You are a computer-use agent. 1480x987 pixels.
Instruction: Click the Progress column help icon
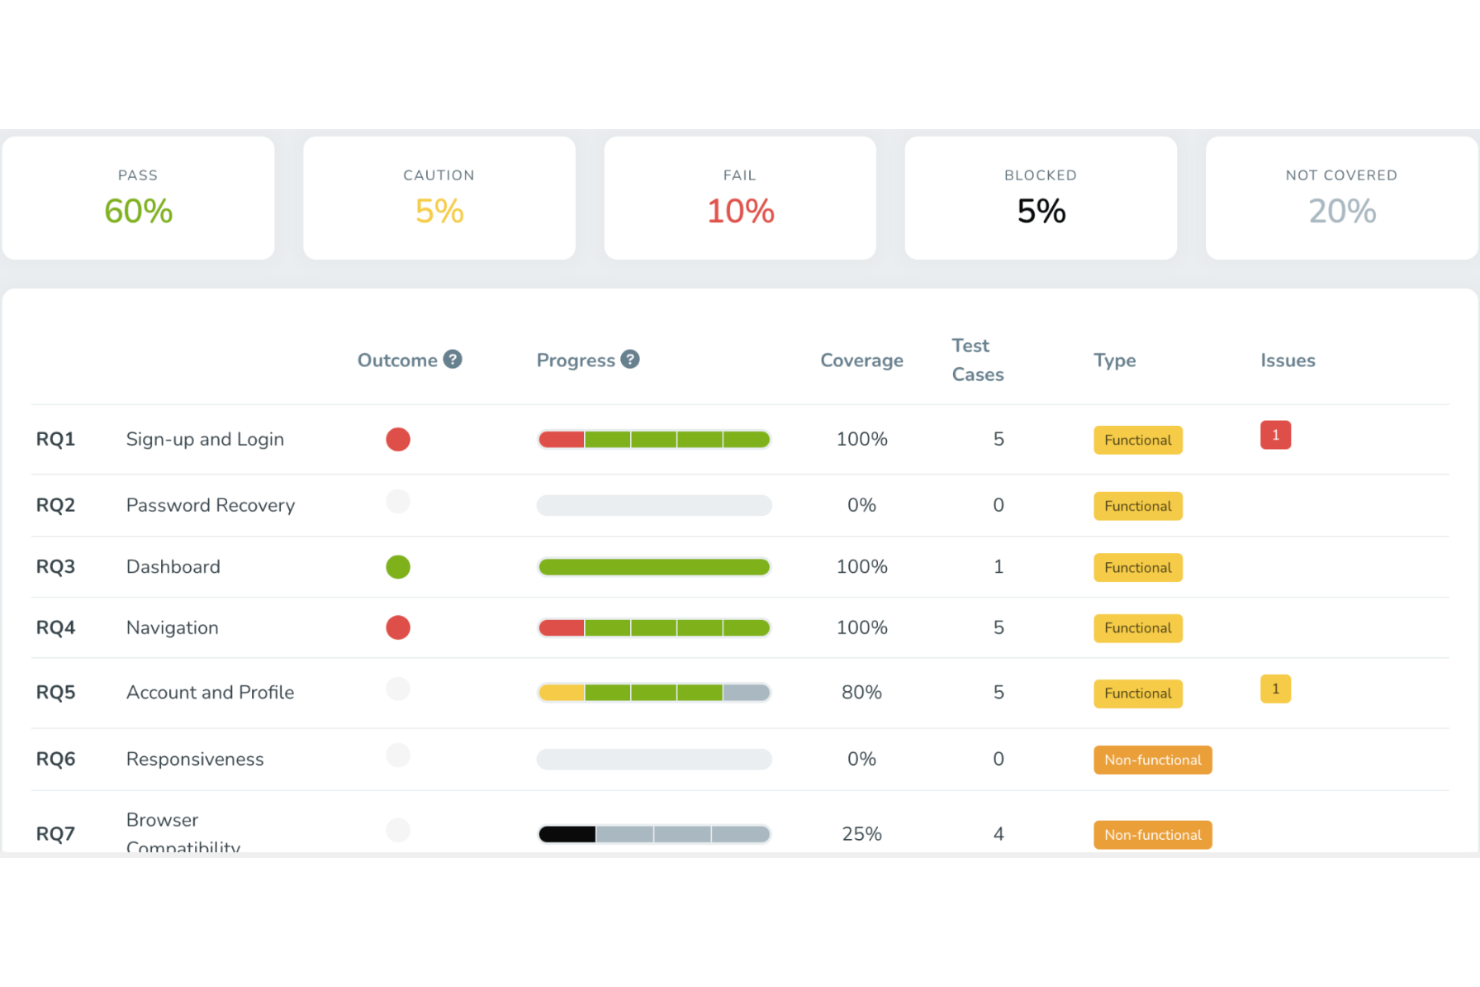(630, 359)
